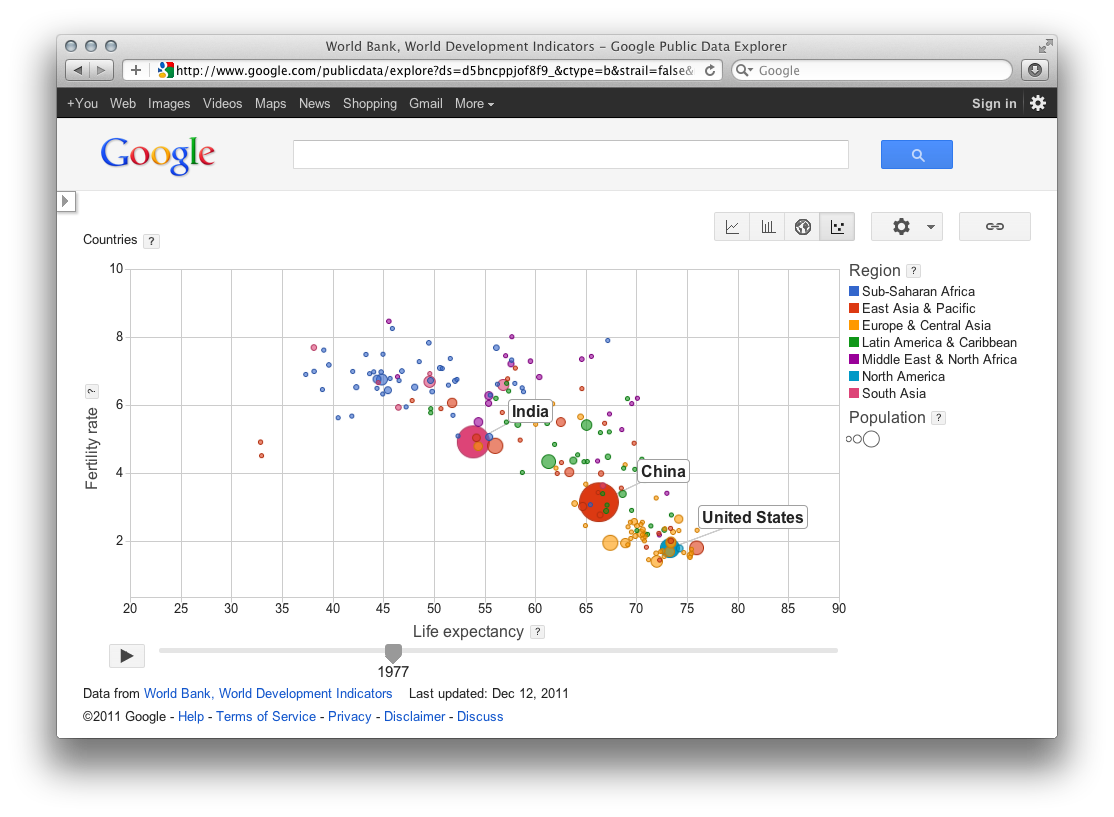The width and height of the screenshot is (1114, 817).
Task: Switch to Images in the navigation bar
Action: pos(169,103)
